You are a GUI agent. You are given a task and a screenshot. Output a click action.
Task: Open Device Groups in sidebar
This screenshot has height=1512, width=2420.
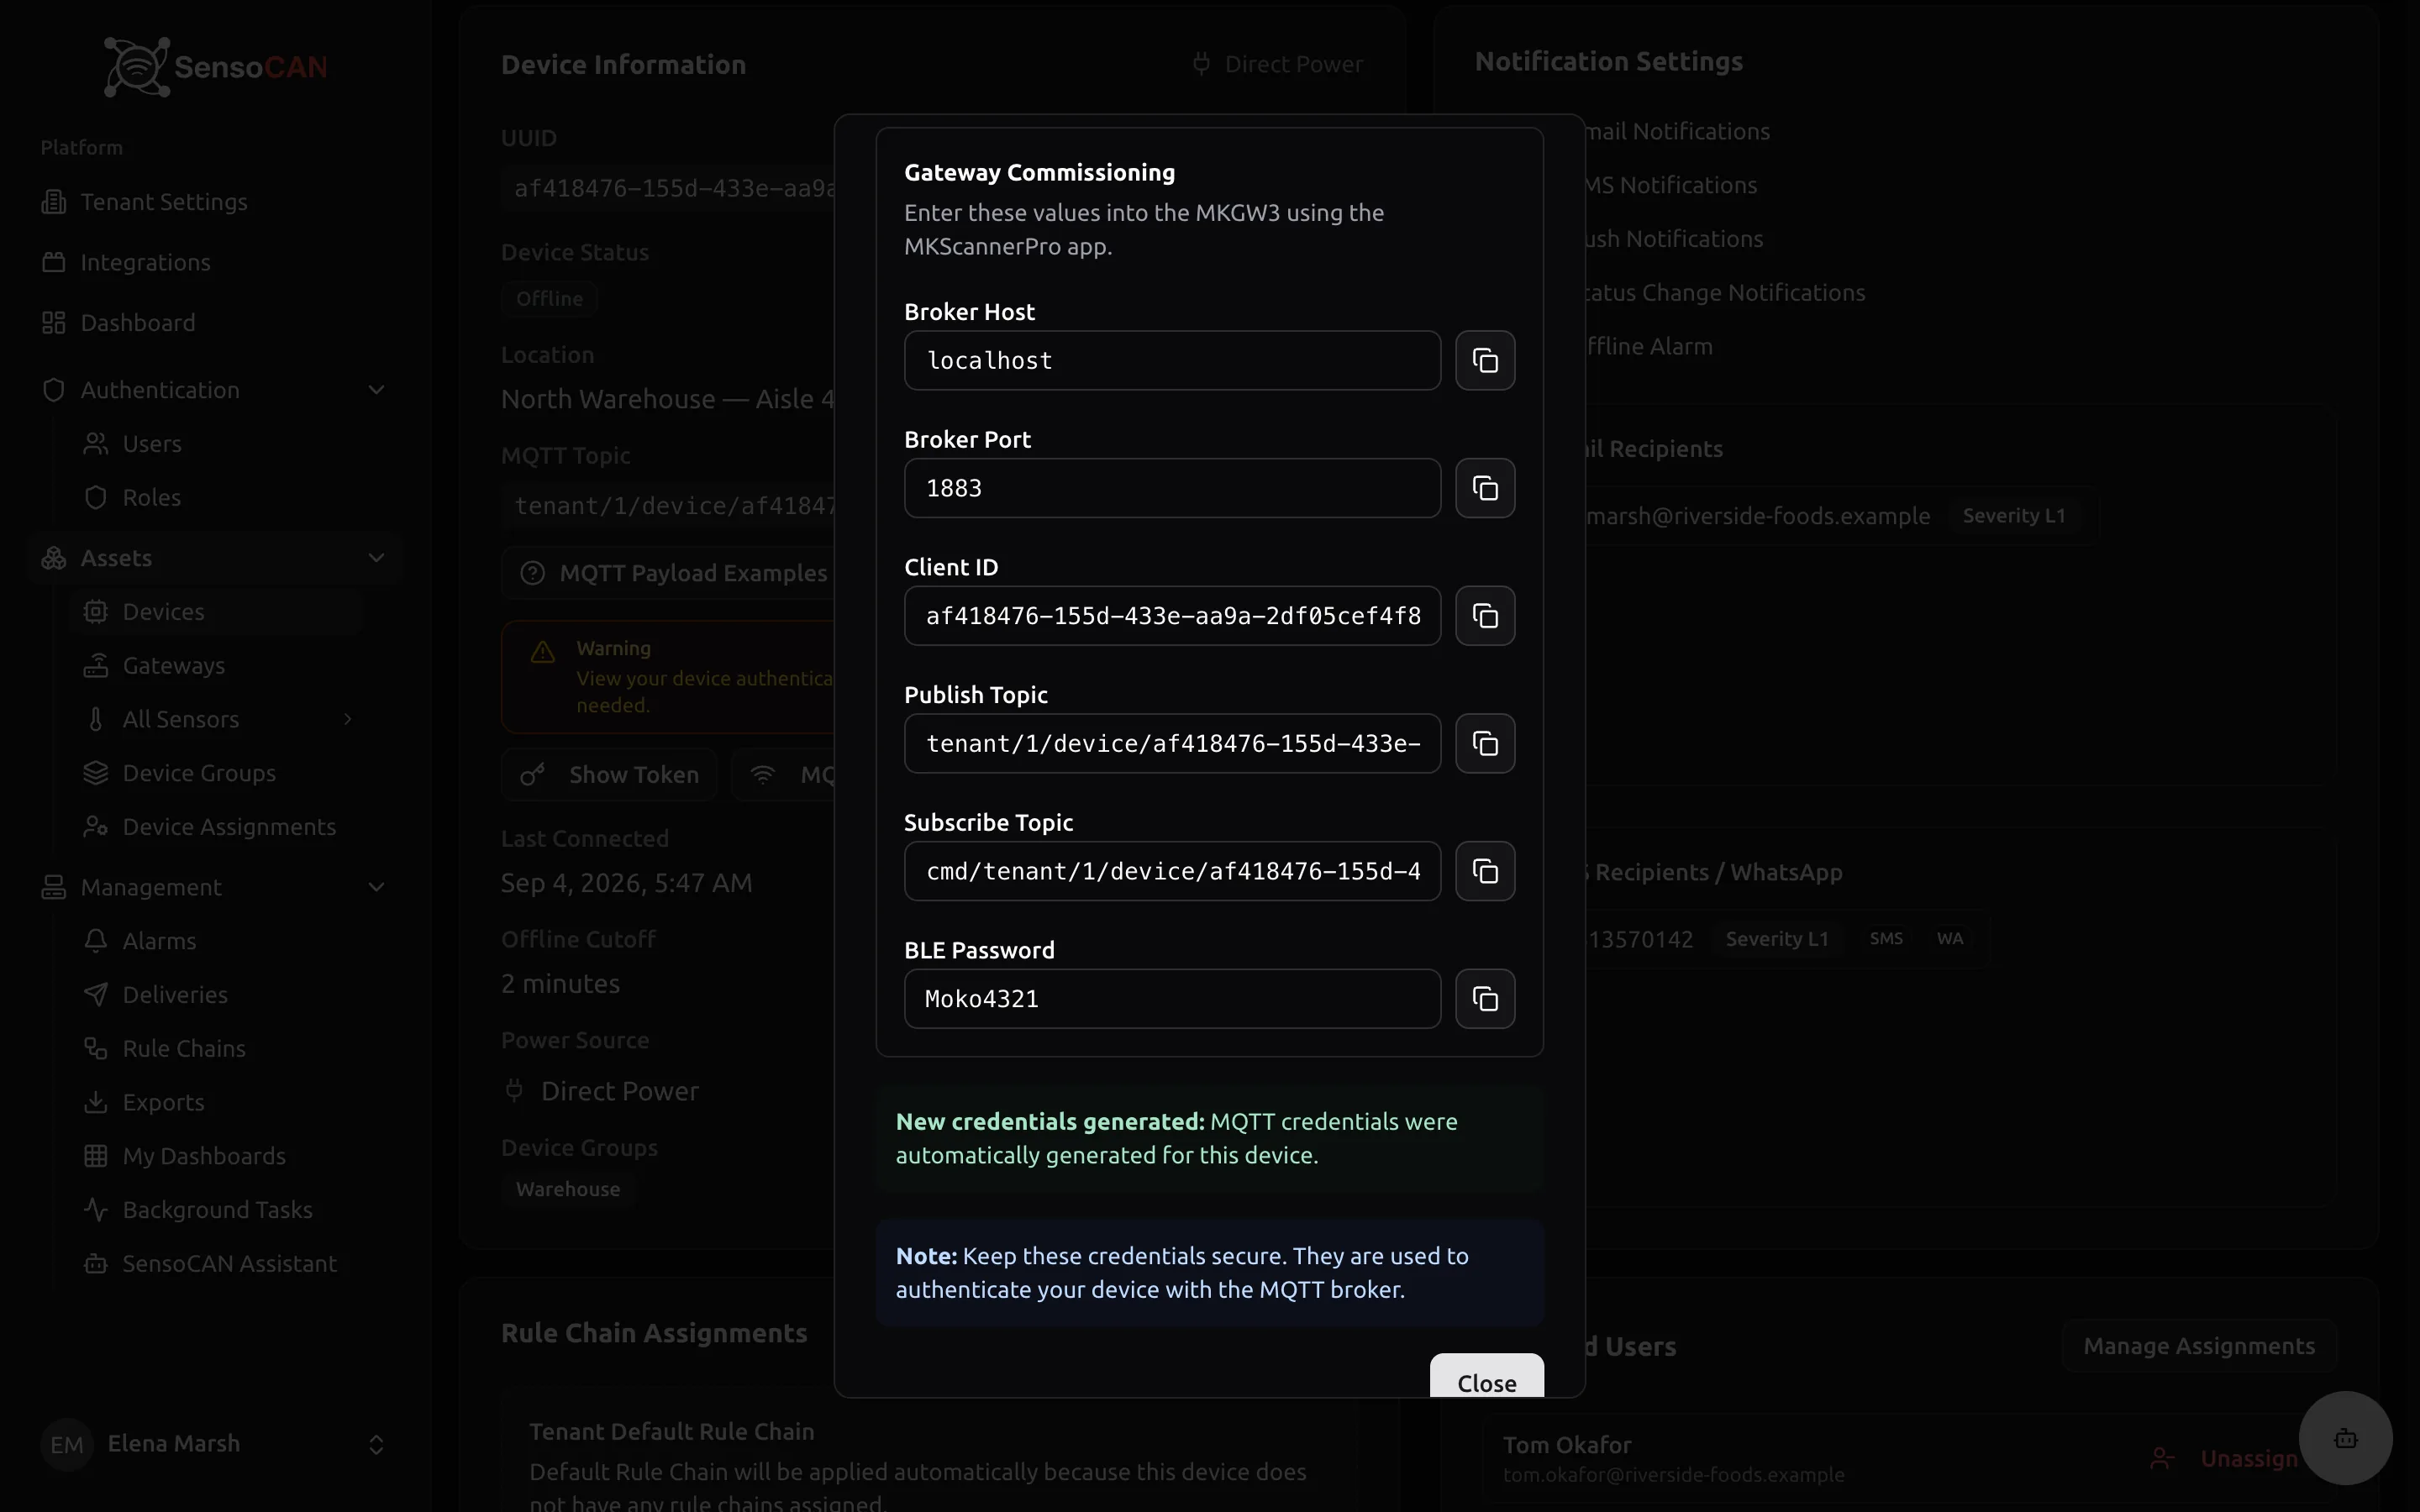pos(216,773)
